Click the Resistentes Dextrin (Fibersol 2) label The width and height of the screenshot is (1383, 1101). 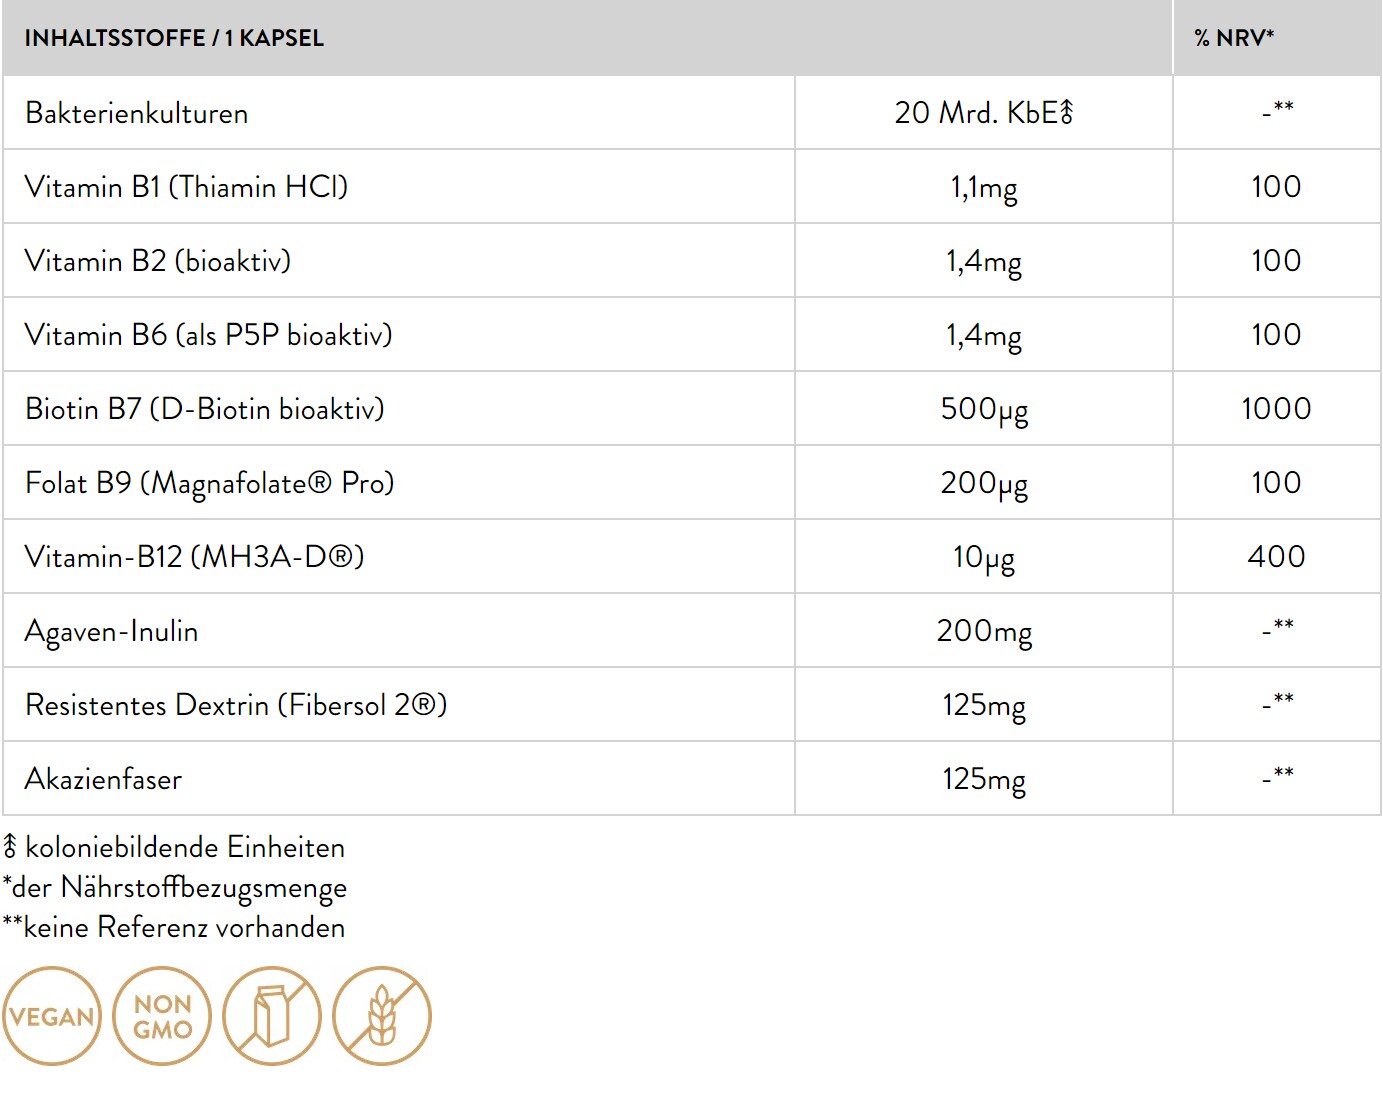coord(236,705)
